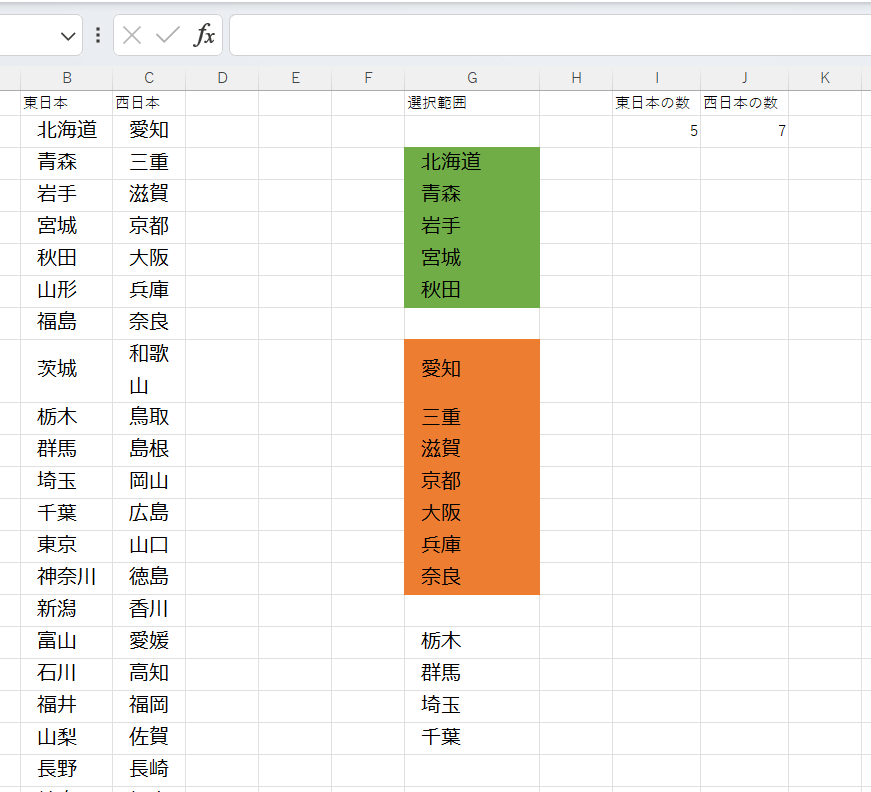Click the Enter checkmark icon in formula bar
The width and height of the screenshot is (871, 792).
pos(168,36)
